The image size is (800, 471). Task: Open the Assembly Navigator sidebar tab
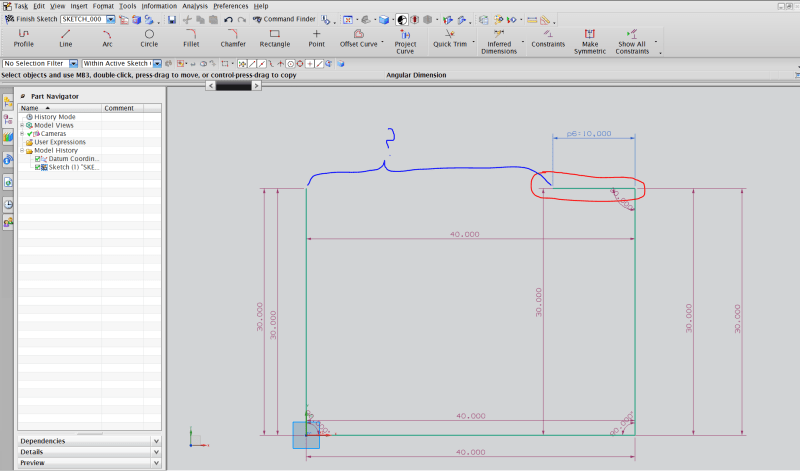(x=8, y=103)
